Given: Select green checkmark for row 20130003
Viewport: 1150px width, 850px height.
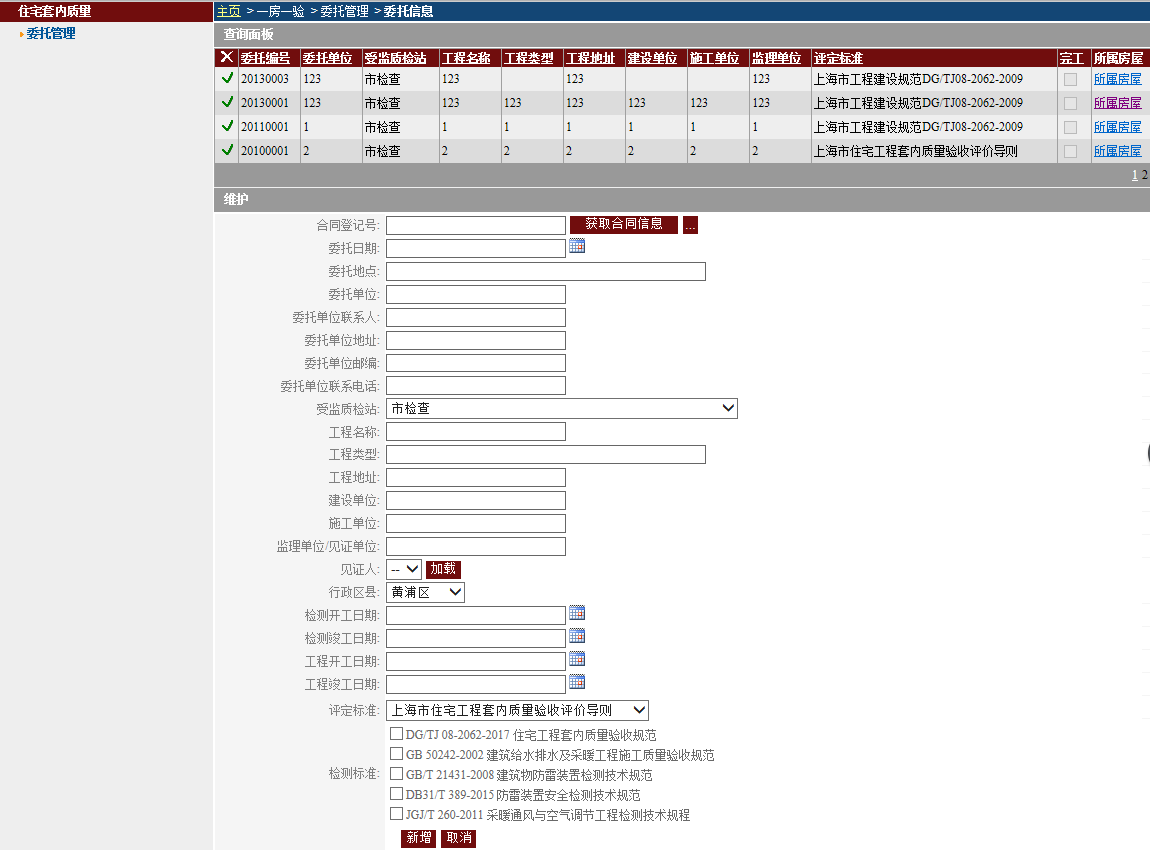Looking at the screenshot, I should coord(227,78).
